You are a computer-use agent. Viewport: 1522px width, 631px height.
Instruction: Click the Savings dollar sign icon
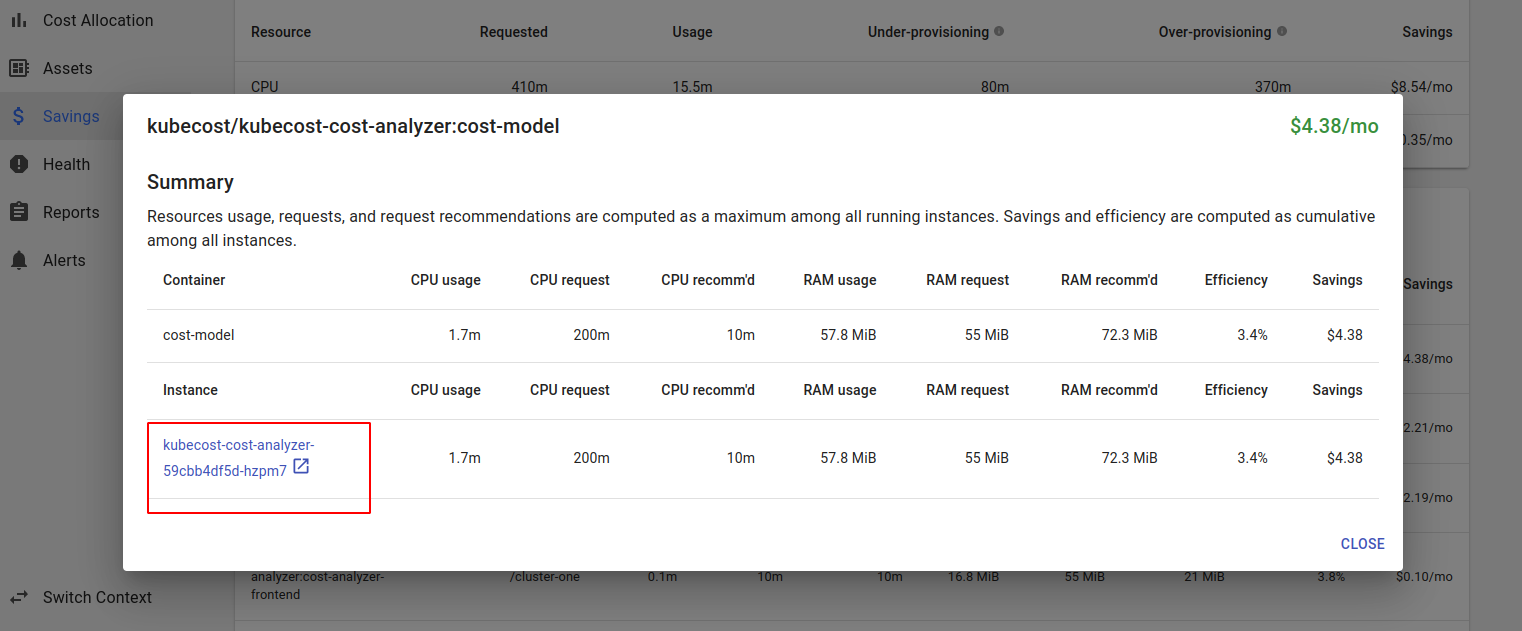pos(18,116)
